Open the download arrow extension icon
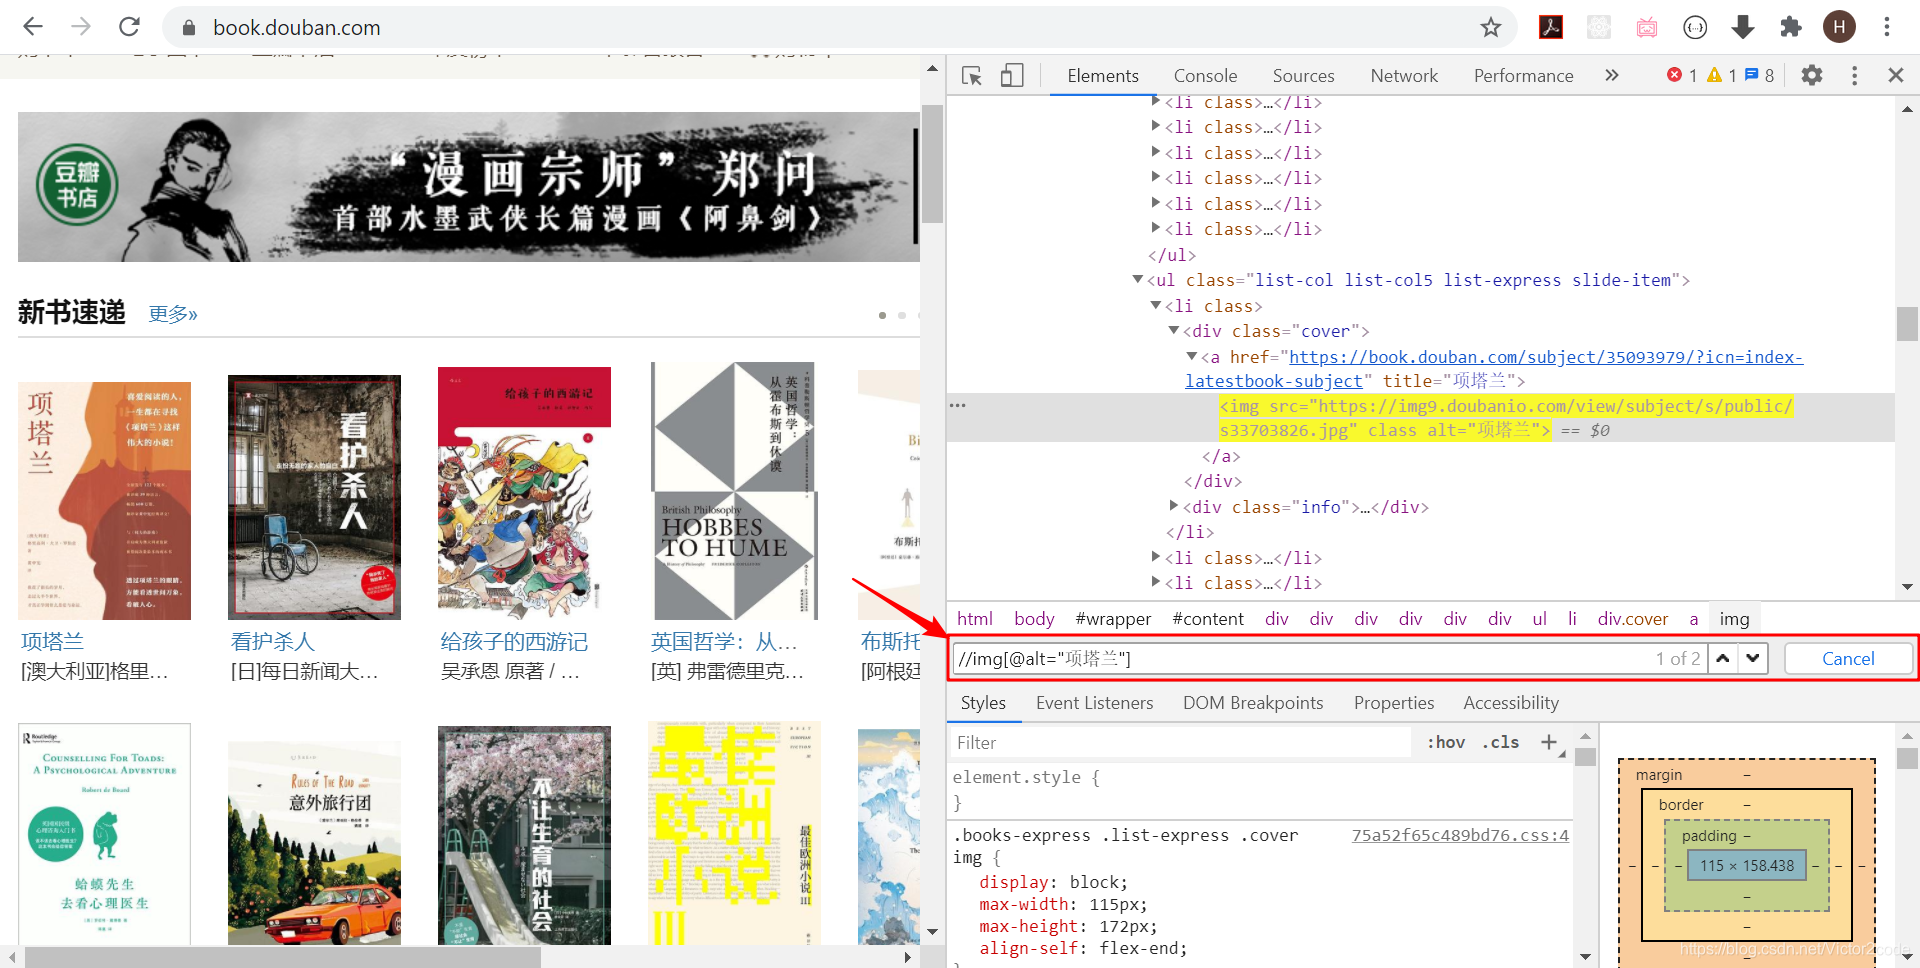Viewport: 1920px width, 968px height. point(1743,27)
